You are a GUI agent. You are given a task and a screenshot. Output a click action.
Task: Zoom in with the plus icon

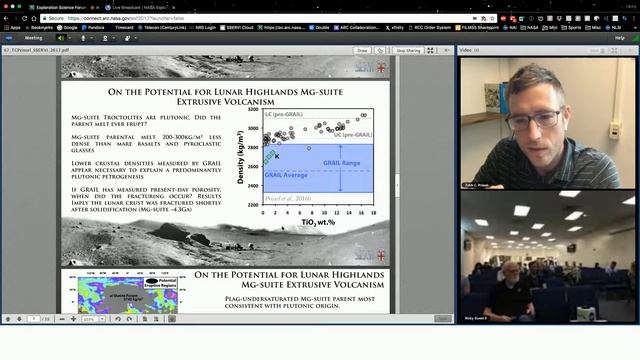pyautogui.click(x=73, y=319)
